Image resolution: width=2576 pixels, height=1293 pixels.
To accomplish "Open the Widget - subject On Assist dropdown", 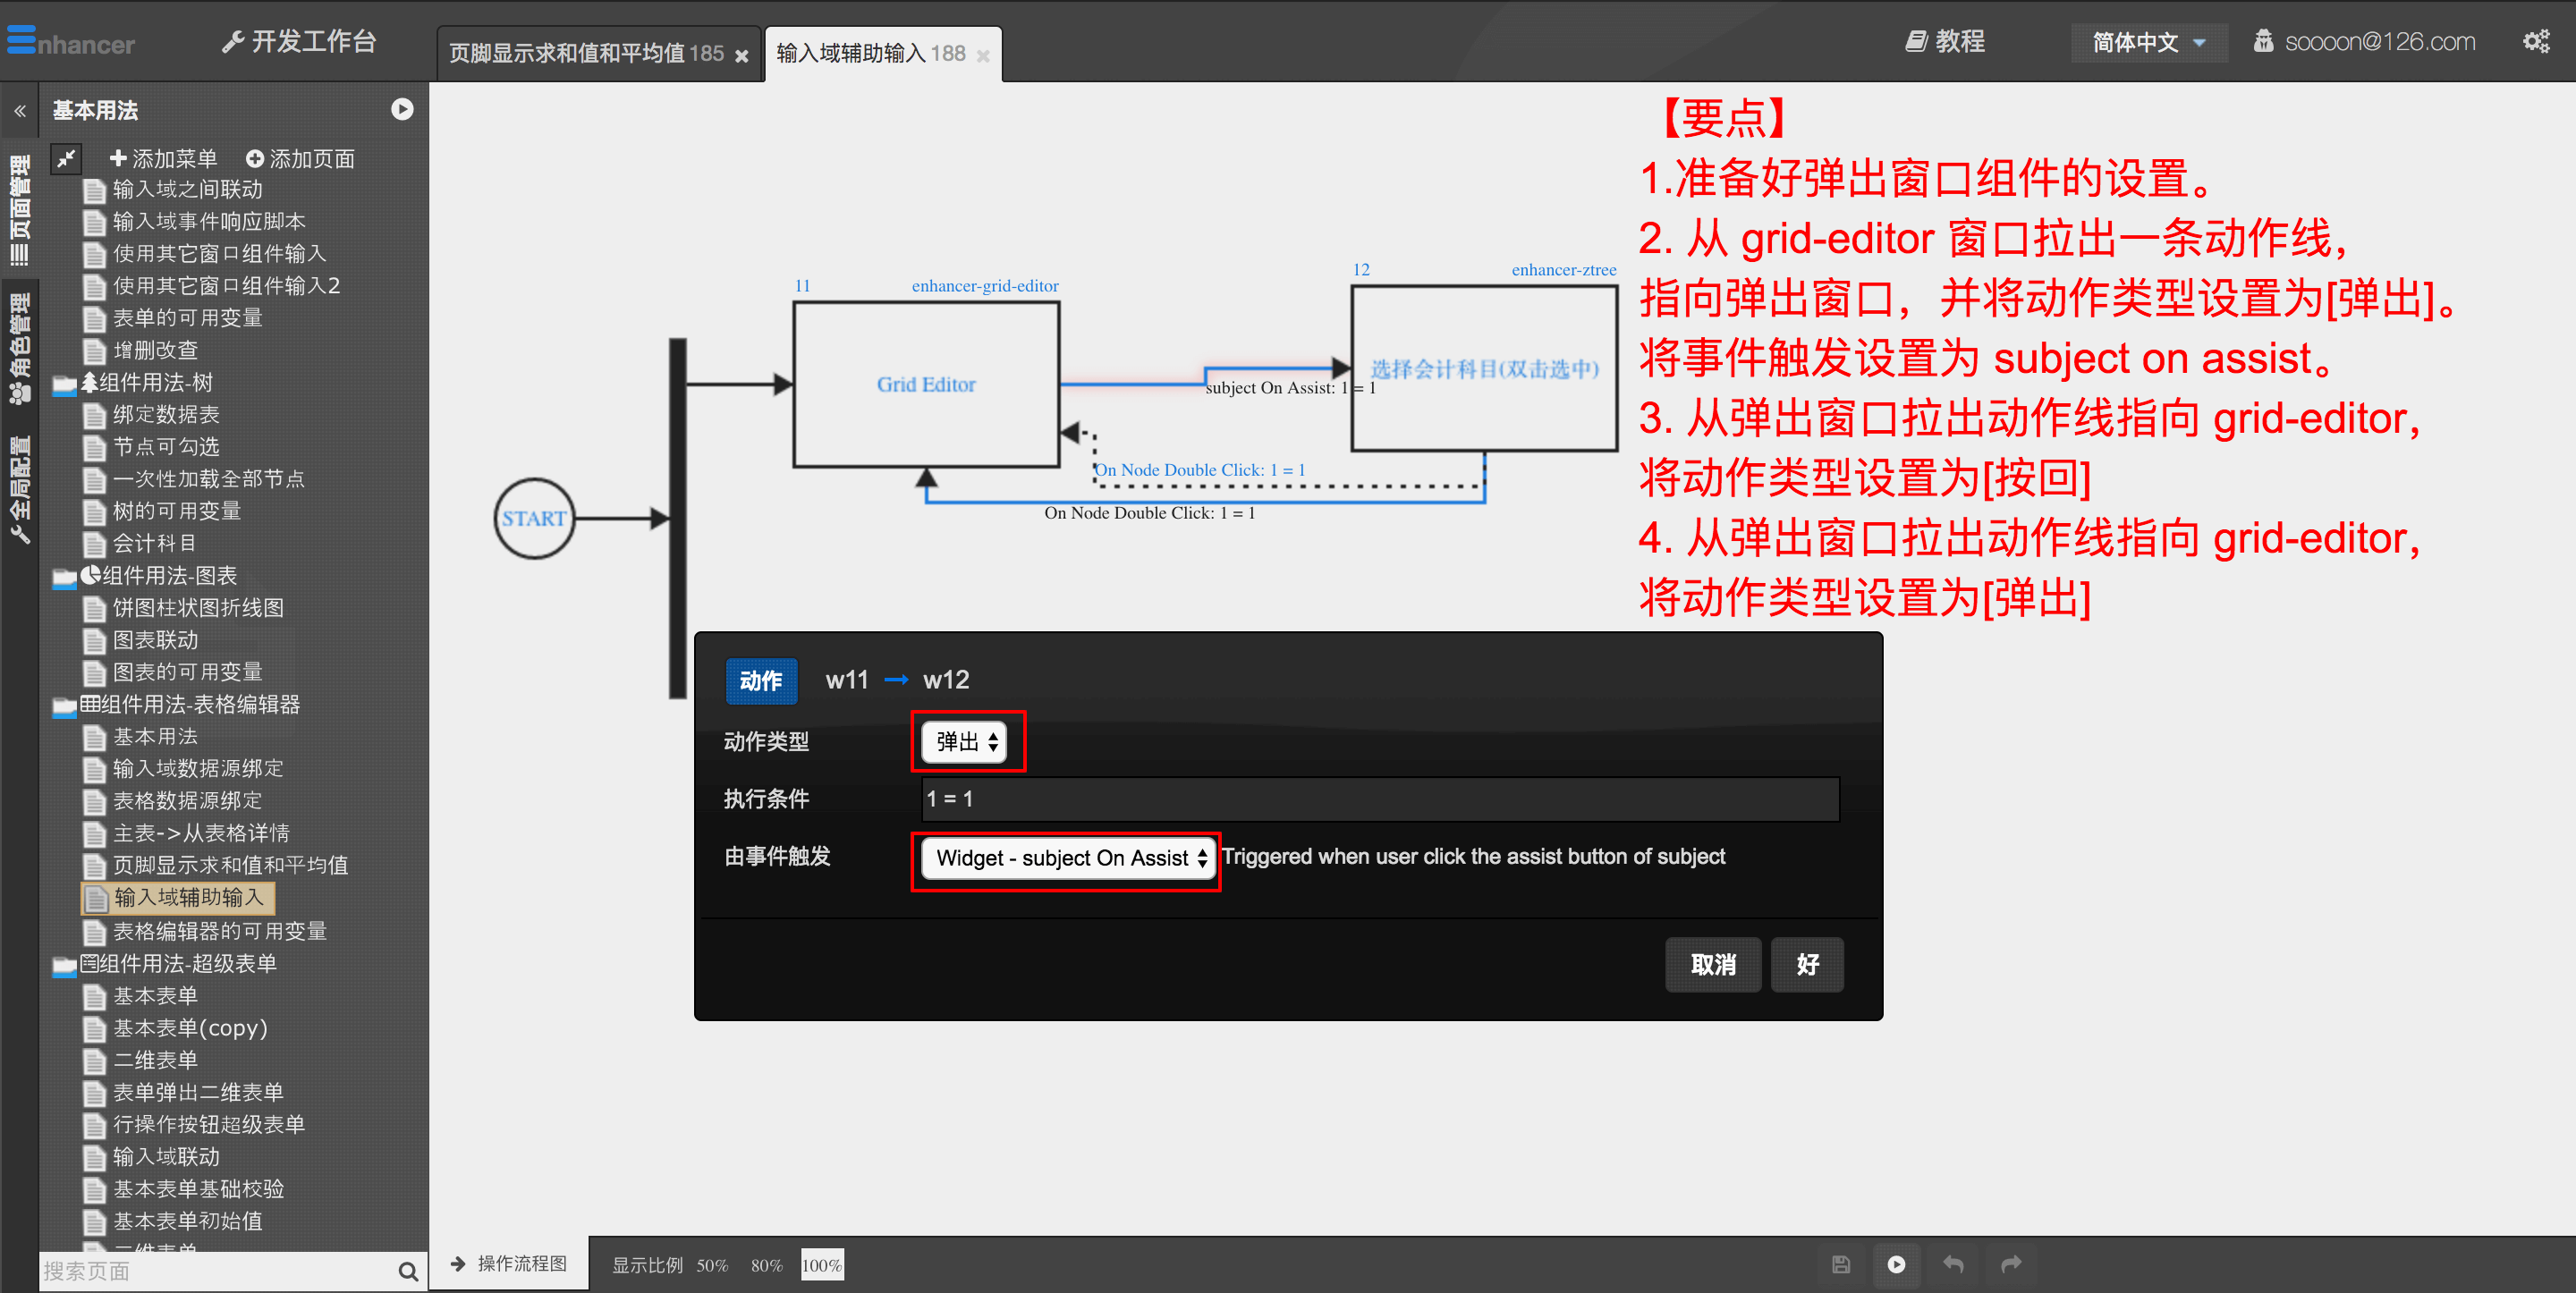I will click(1068, 858).
